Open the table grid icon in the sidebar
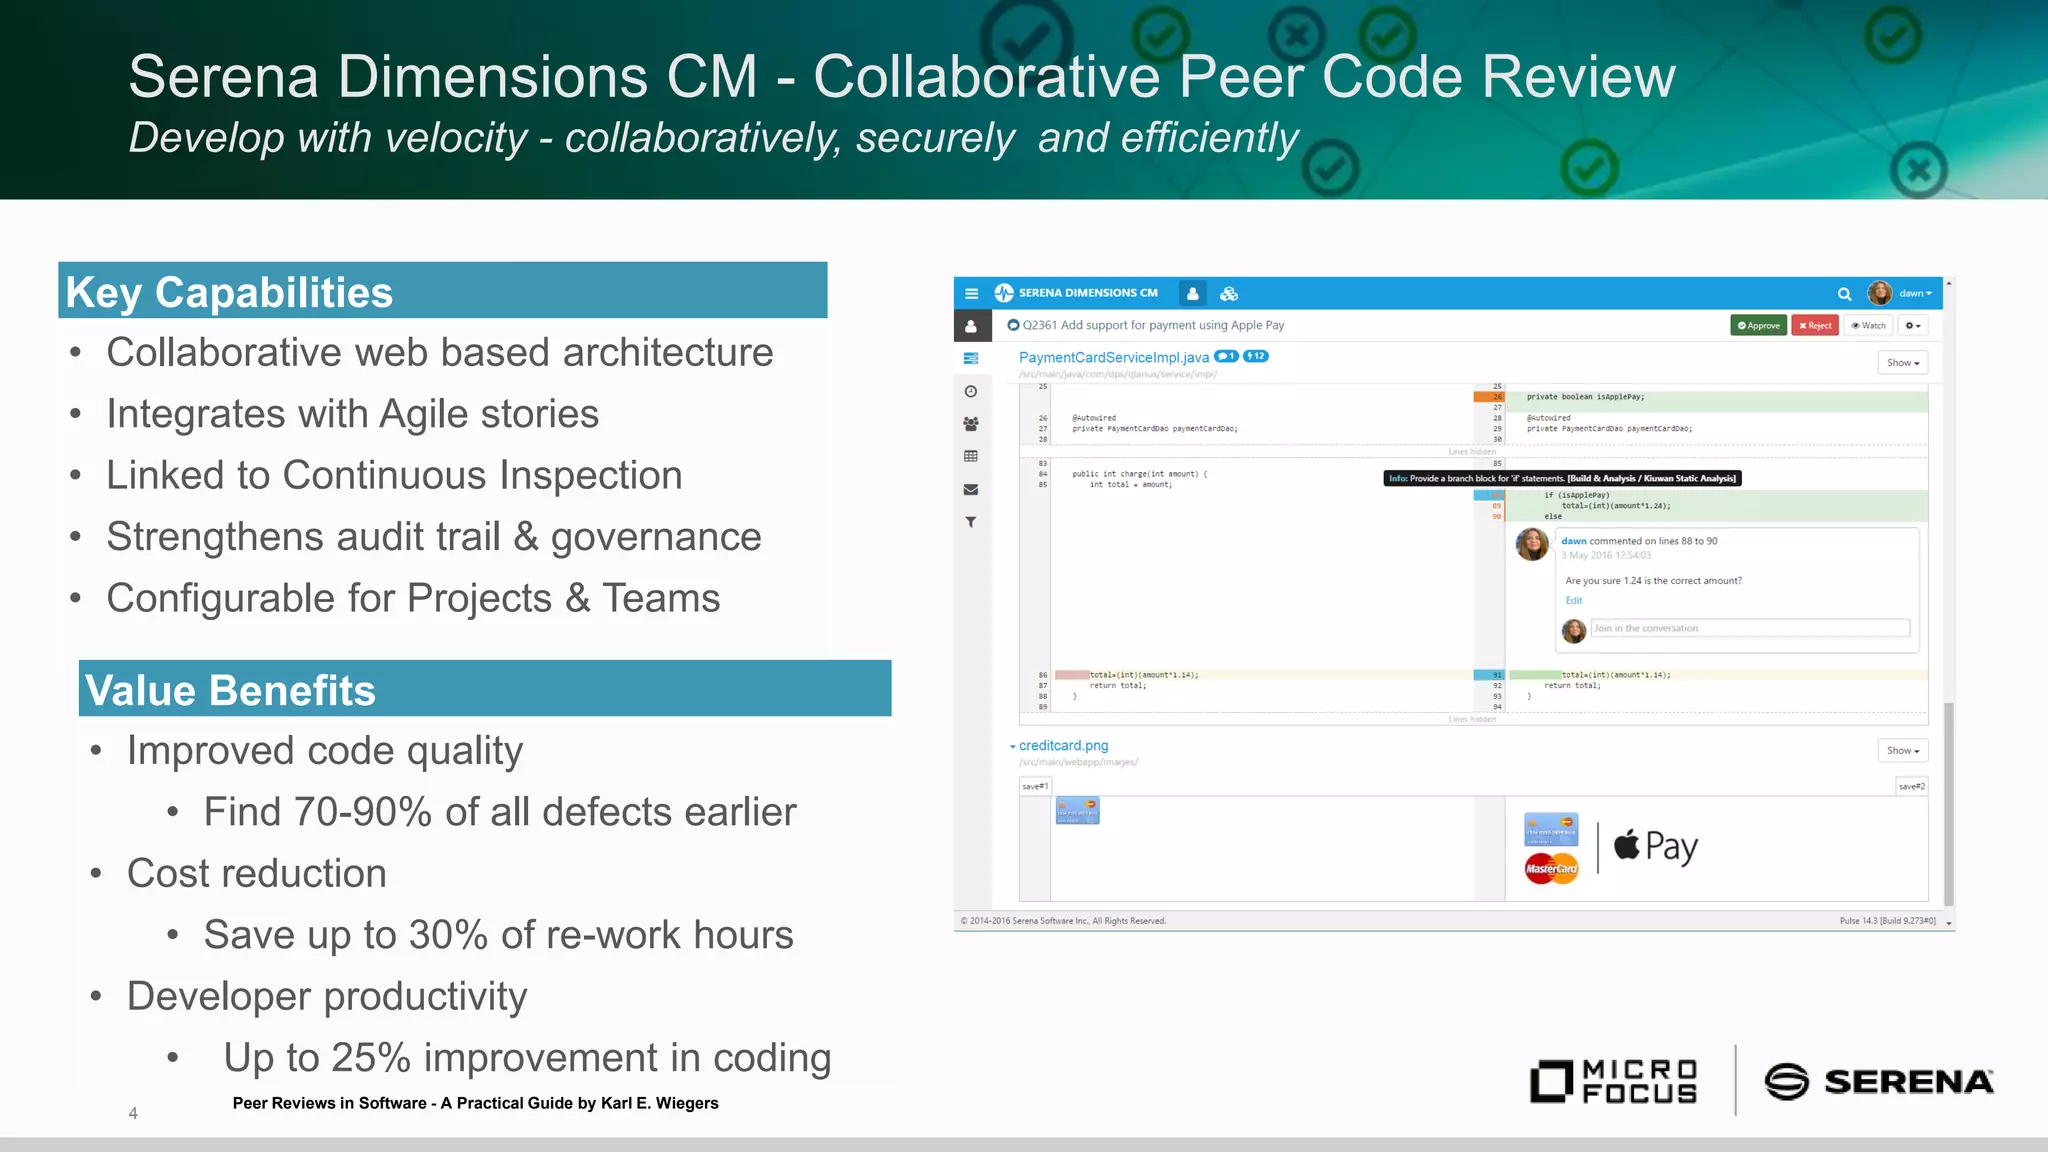The height and width of the screenshot is (1152, 2048). 970,456
